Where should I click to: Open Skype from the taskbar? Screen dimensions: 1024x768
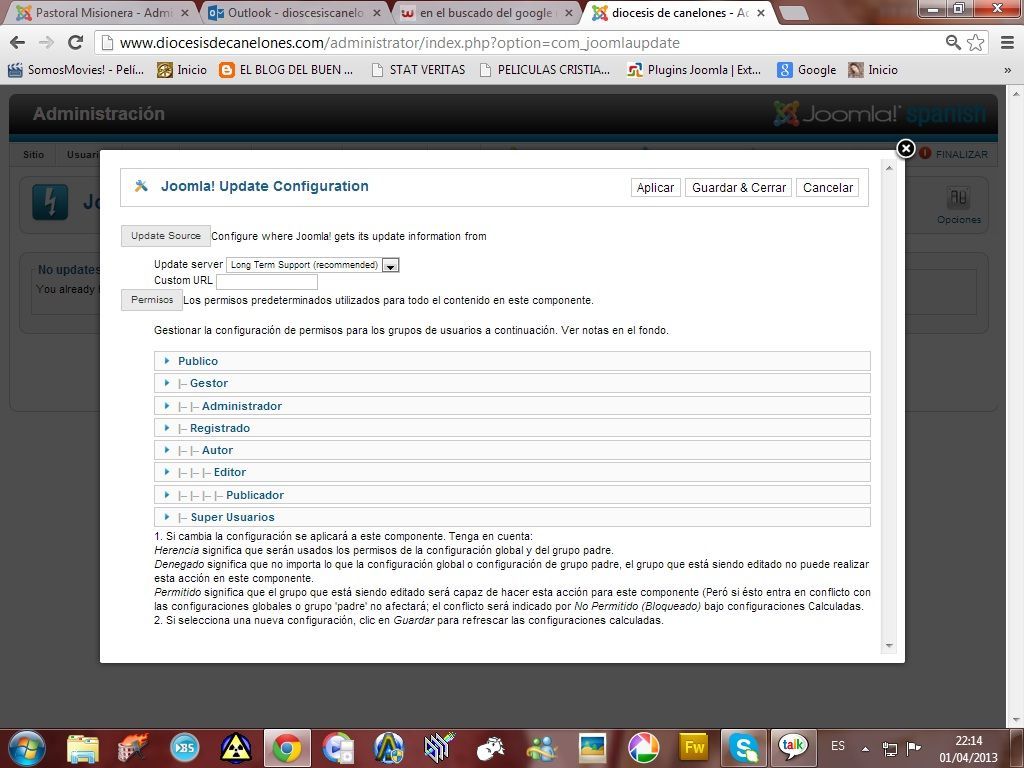[x=744, y=748]
